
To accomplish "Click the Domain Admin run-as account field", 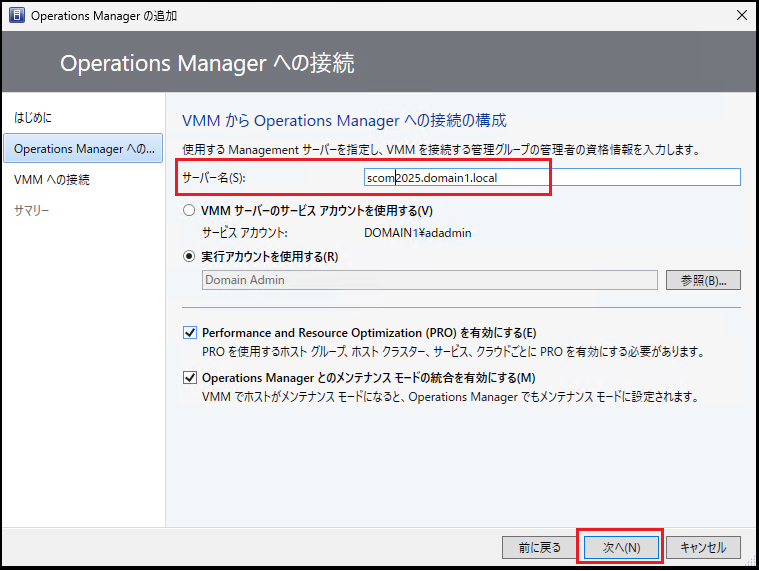I will point(429,280).
